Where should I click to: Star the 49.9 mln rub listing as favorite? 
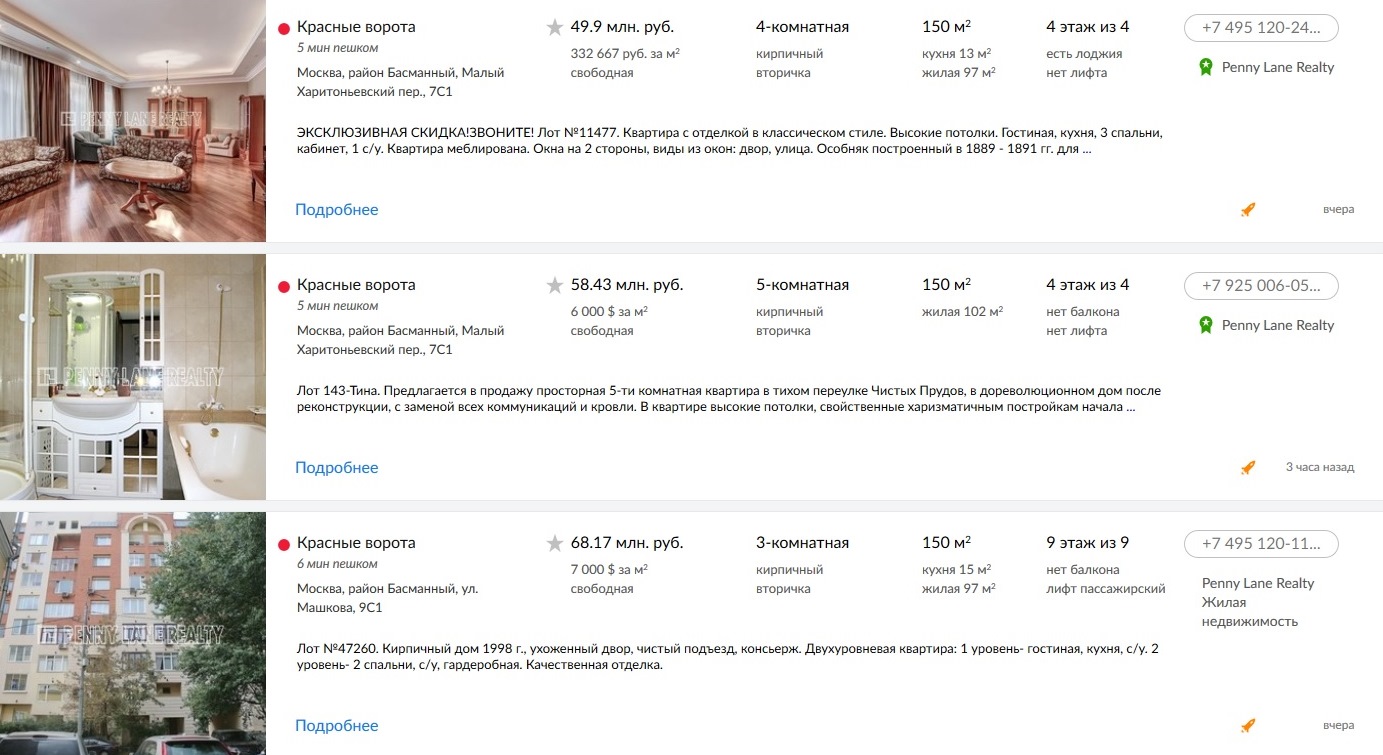point(555,28)
